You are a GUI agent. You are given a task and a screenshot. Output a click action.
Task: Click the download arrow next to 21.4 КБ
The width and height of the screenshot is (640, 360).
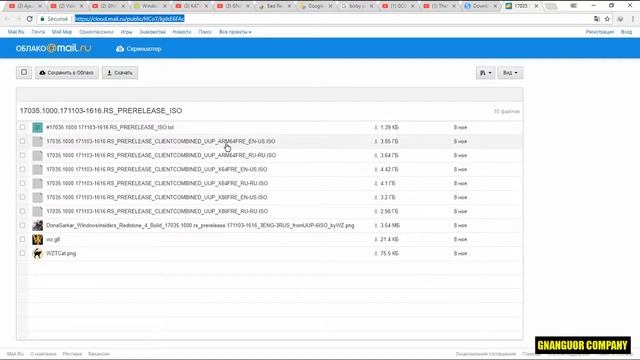[376, 239]
